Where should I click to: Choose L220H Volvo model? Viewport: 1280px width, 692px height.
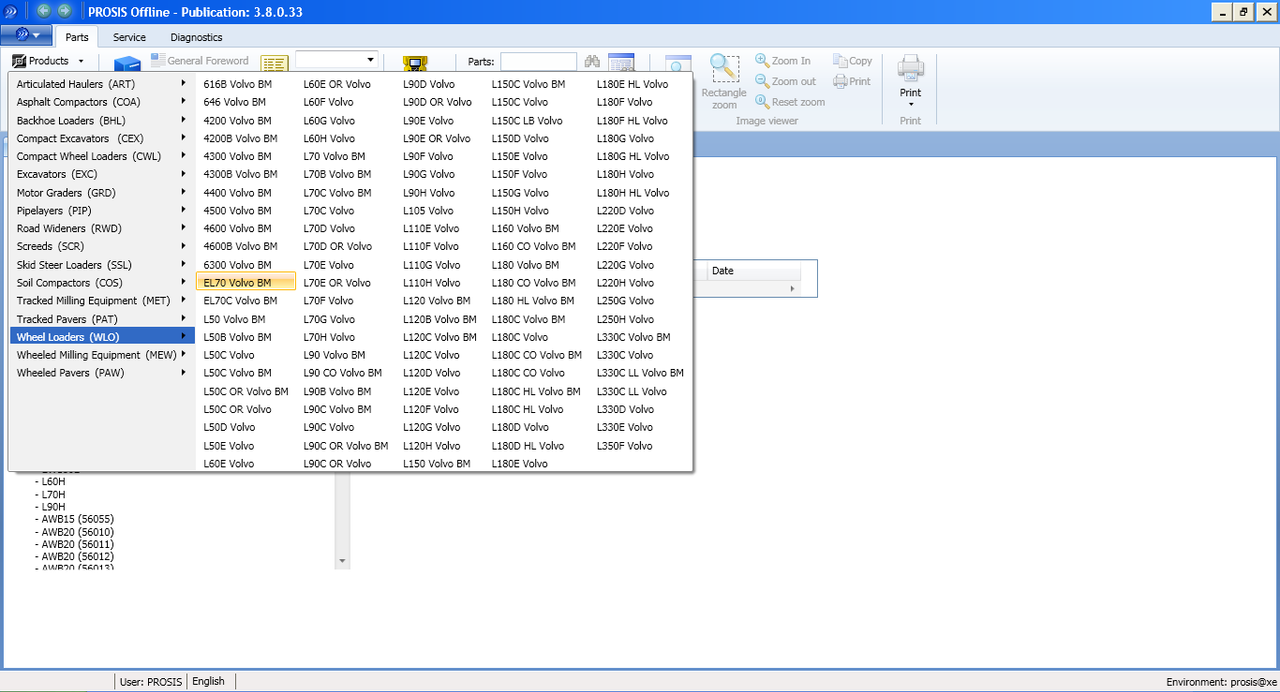tap(625, 283)
